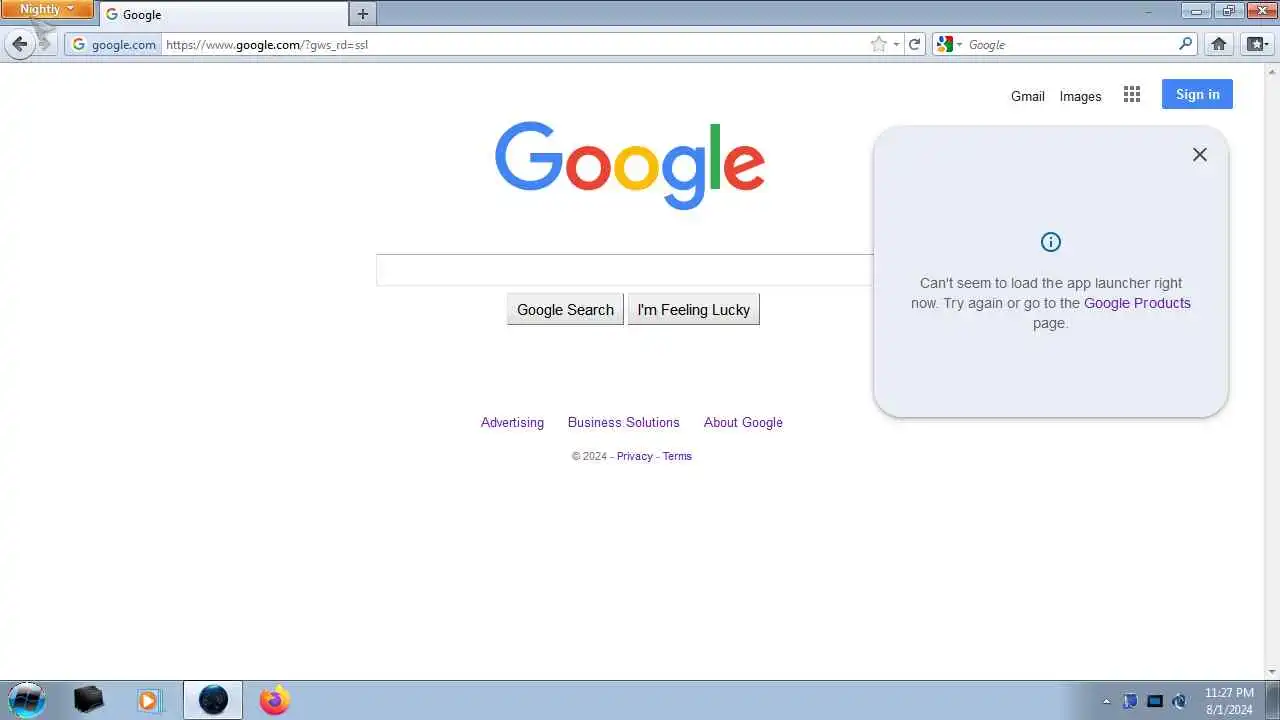The image size is (1280, 720).
Task: Click the search bar magnifier icon
Action: coord(1185,44)
